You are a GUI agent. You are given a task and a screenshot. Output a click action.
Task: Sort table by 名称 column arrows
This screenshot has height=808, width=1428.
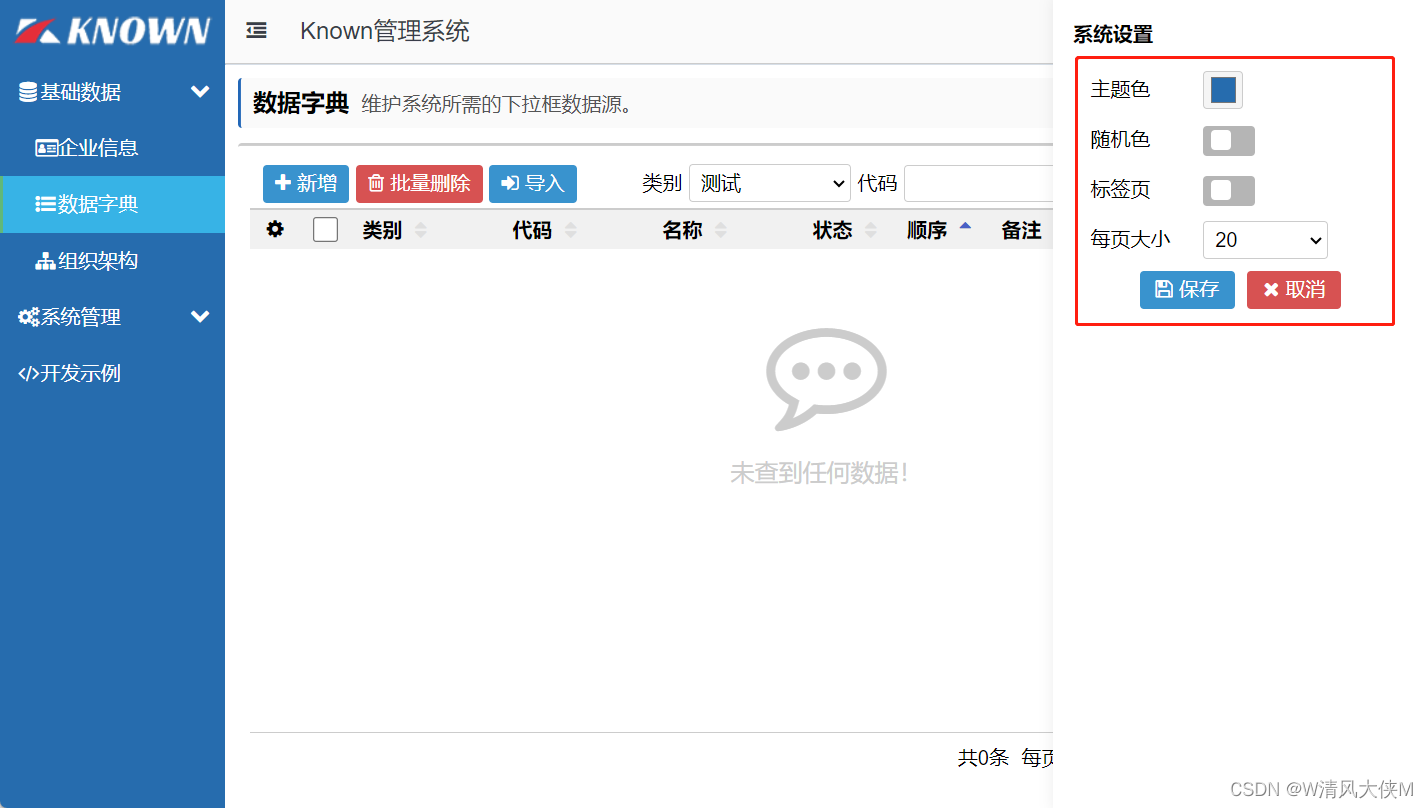pyautogui.click(x=721, y=231)
